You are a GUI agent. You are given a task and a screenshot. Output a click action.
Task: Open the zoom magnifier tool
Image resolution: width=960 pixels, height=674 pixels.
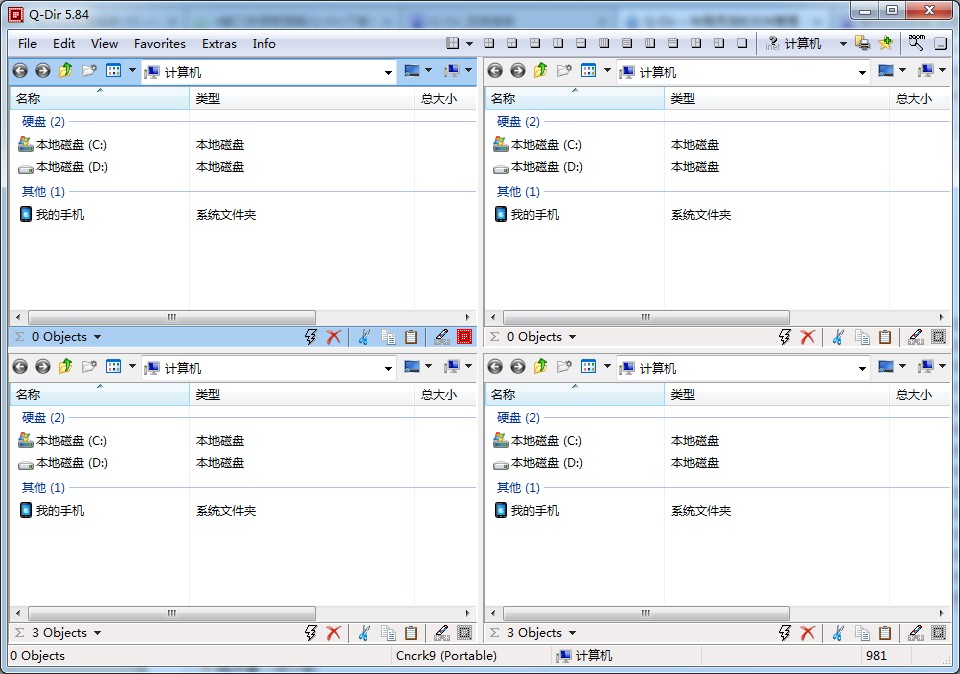(917, 43)
